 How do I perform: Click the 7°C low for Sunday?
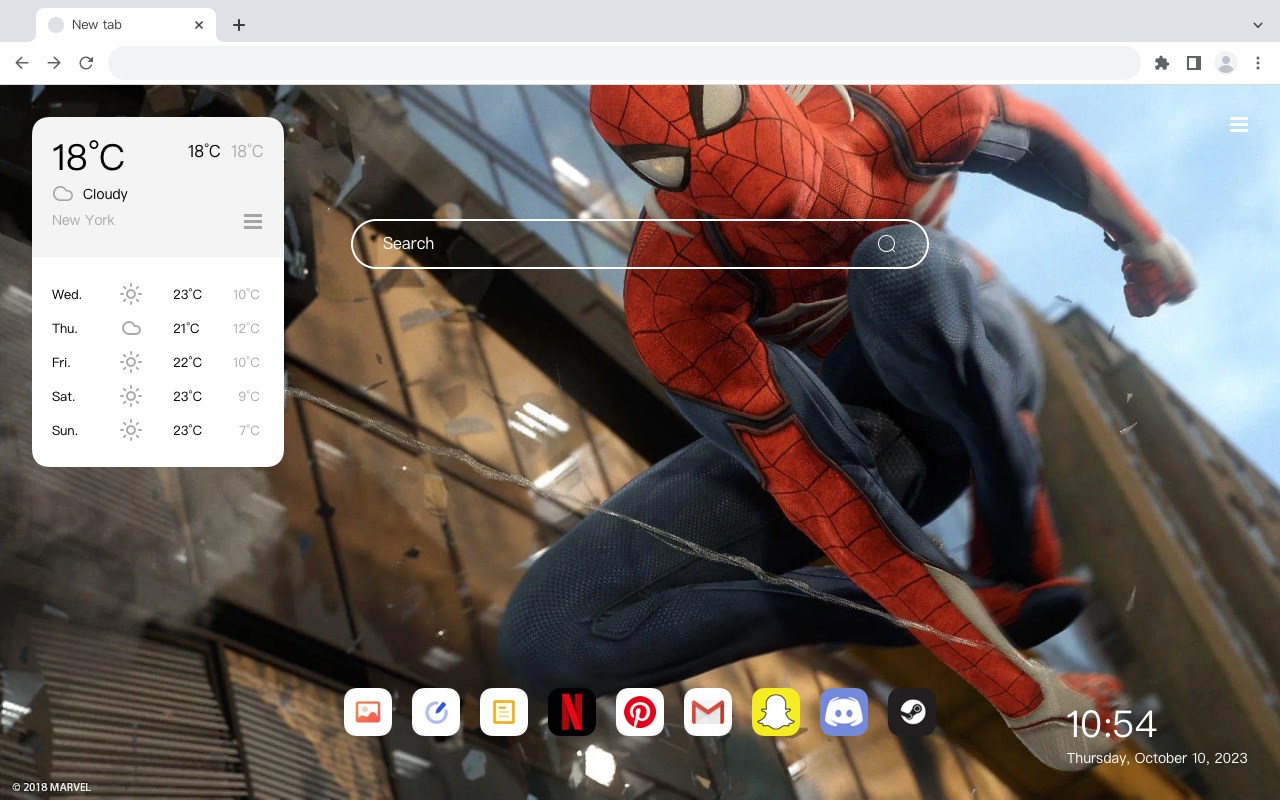[249, 430]
